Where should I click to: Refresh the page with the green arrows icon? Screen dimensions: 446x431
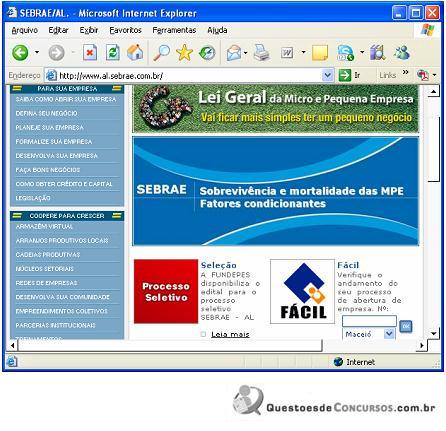click(x=113, y=53)
